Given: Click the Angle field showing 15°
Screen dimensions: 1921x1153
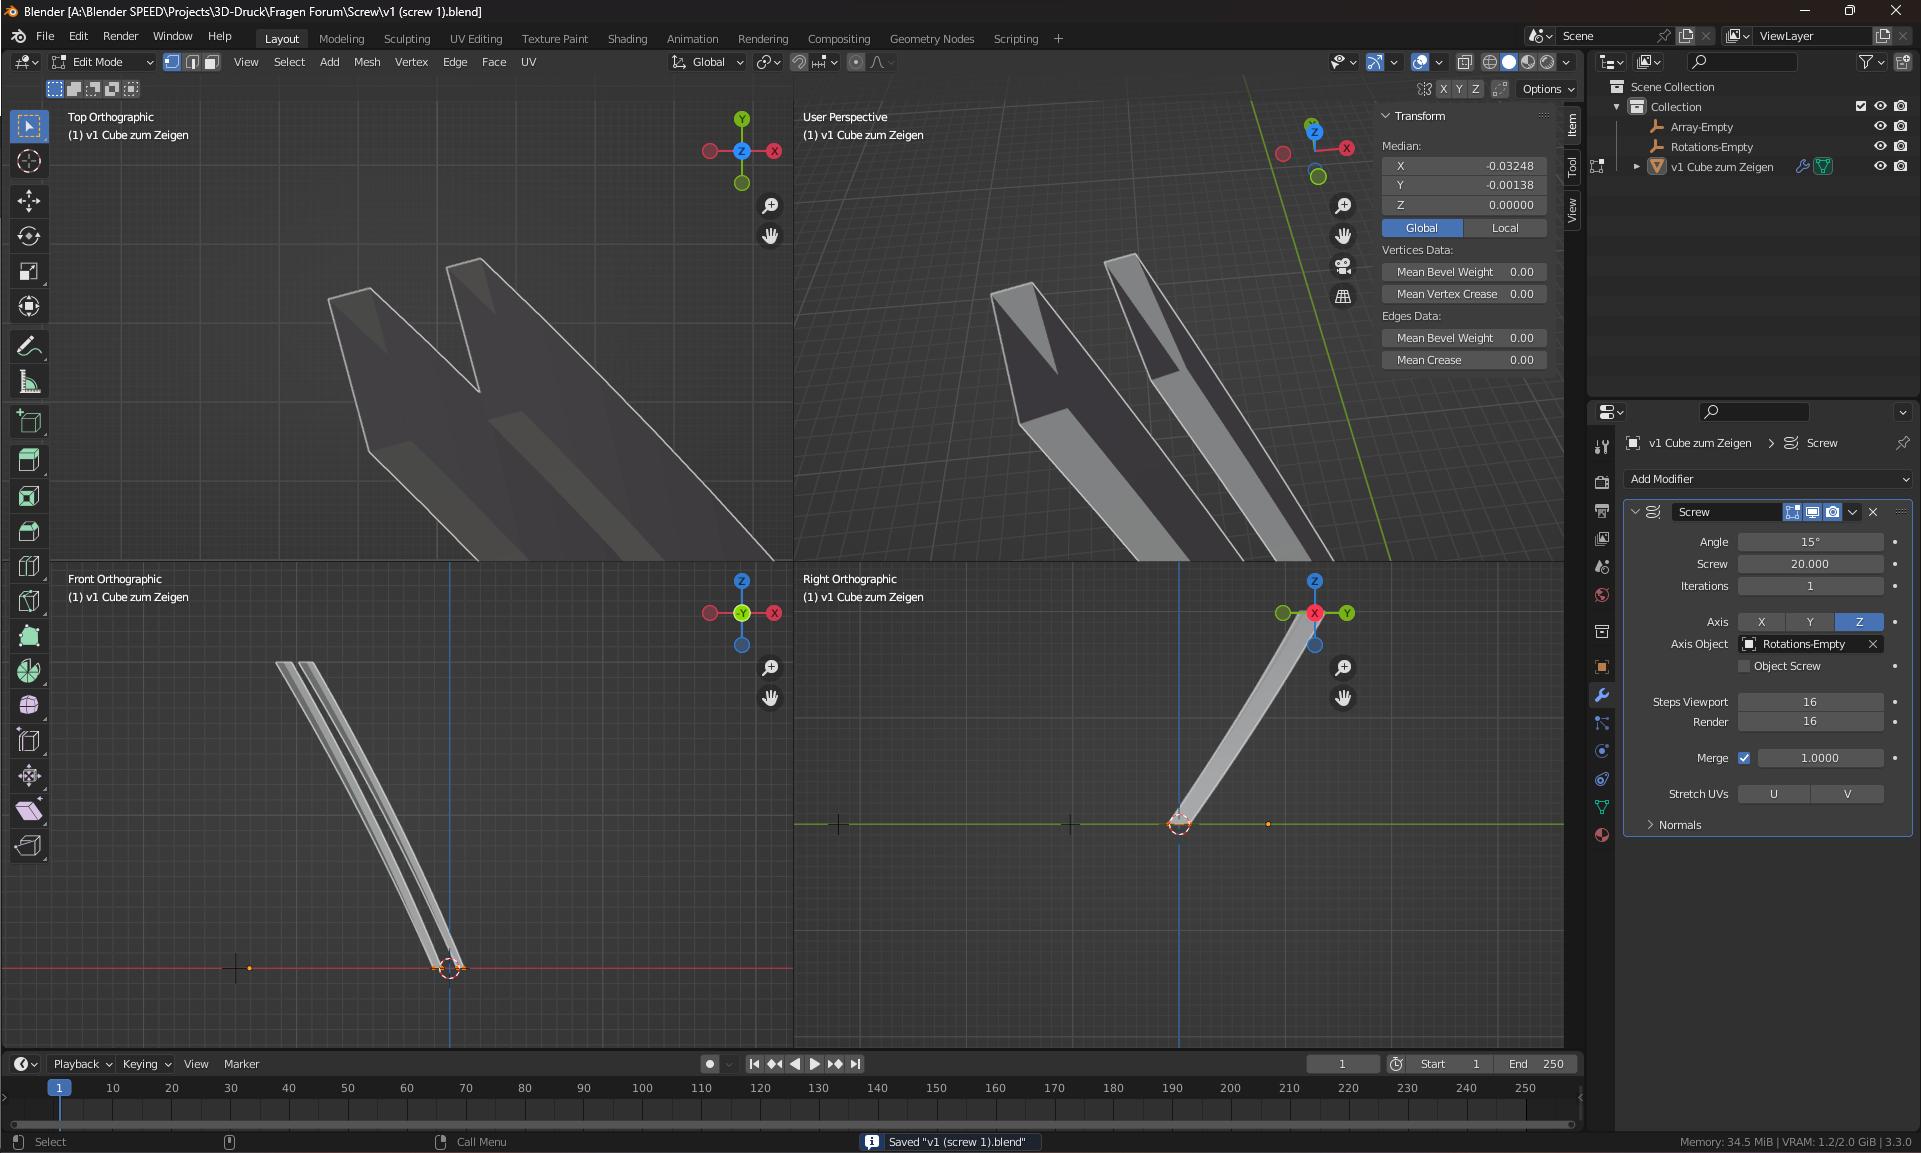Looking at the screenshot, I should pyautogui.click(x=1810, y=542).
